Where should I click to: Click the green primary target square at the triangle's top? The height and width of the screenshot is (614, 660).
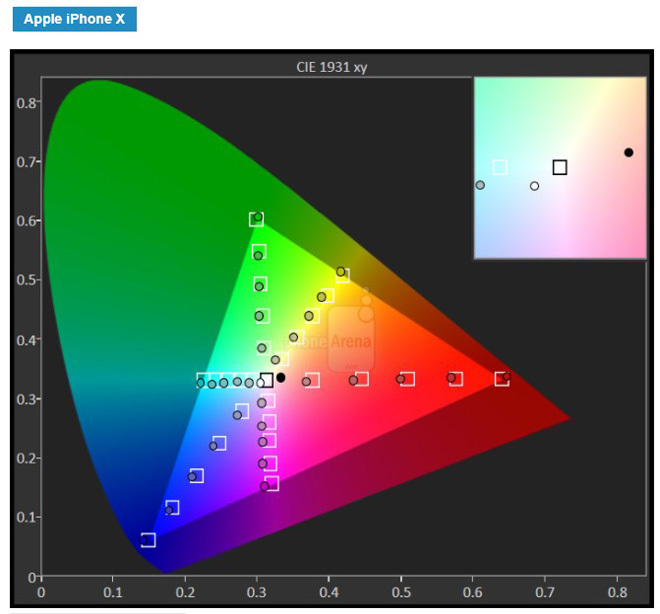tap(256, 219)
